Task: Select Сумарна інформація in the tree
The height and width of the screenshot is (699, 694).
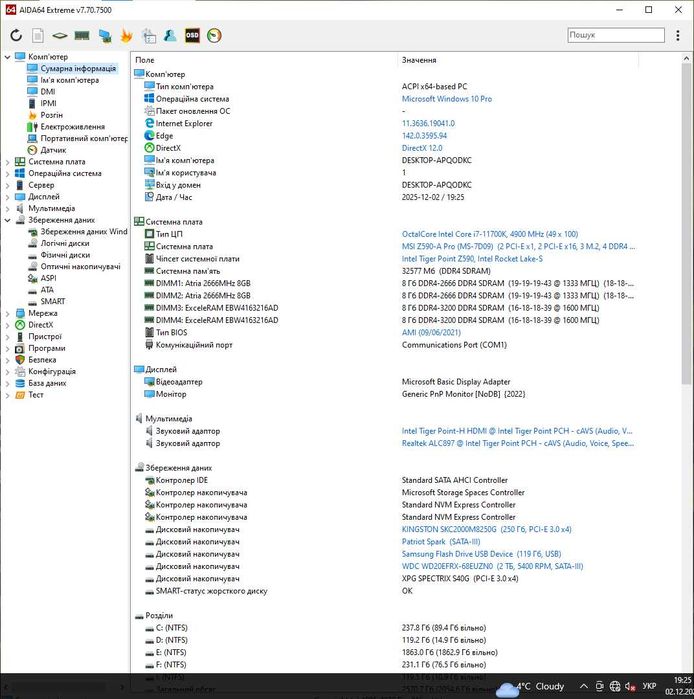Action: [78, 68]
